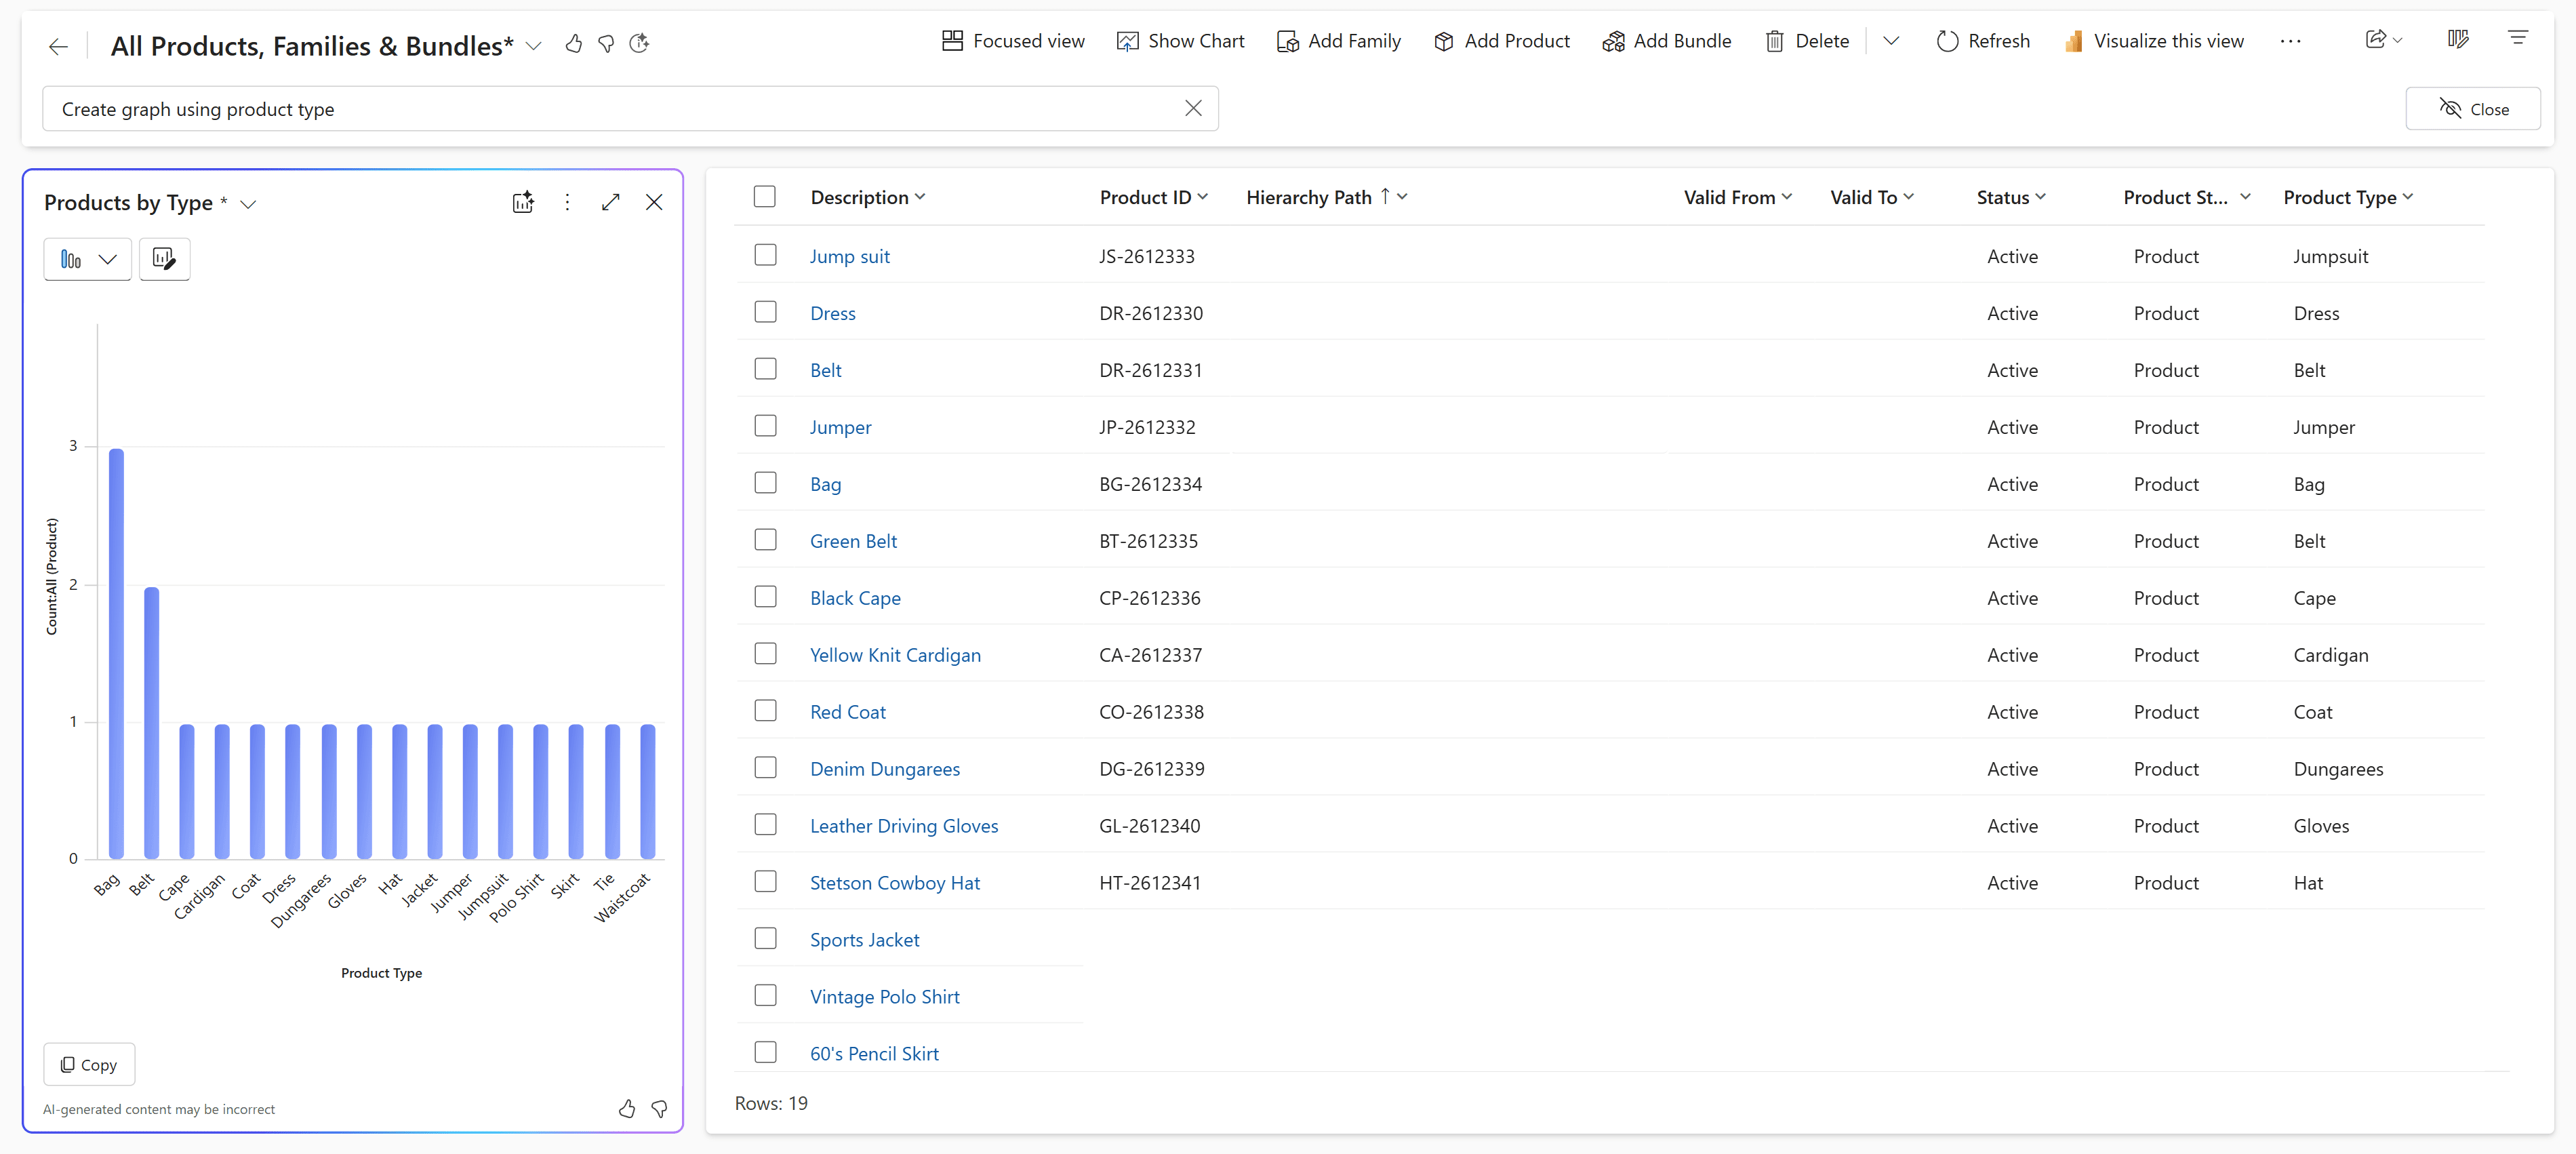Check the checkbox next to Jump suit
2576x1154 pixels.
point(765,255)
